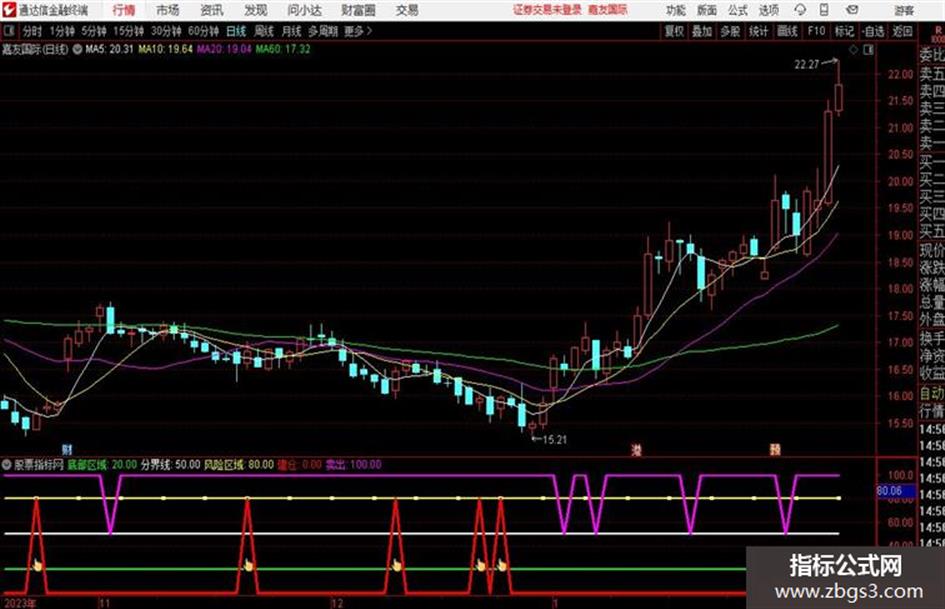Select the 日线 daily period
The height and width of the screenshot is (609, 945).
tap(236, 31)
